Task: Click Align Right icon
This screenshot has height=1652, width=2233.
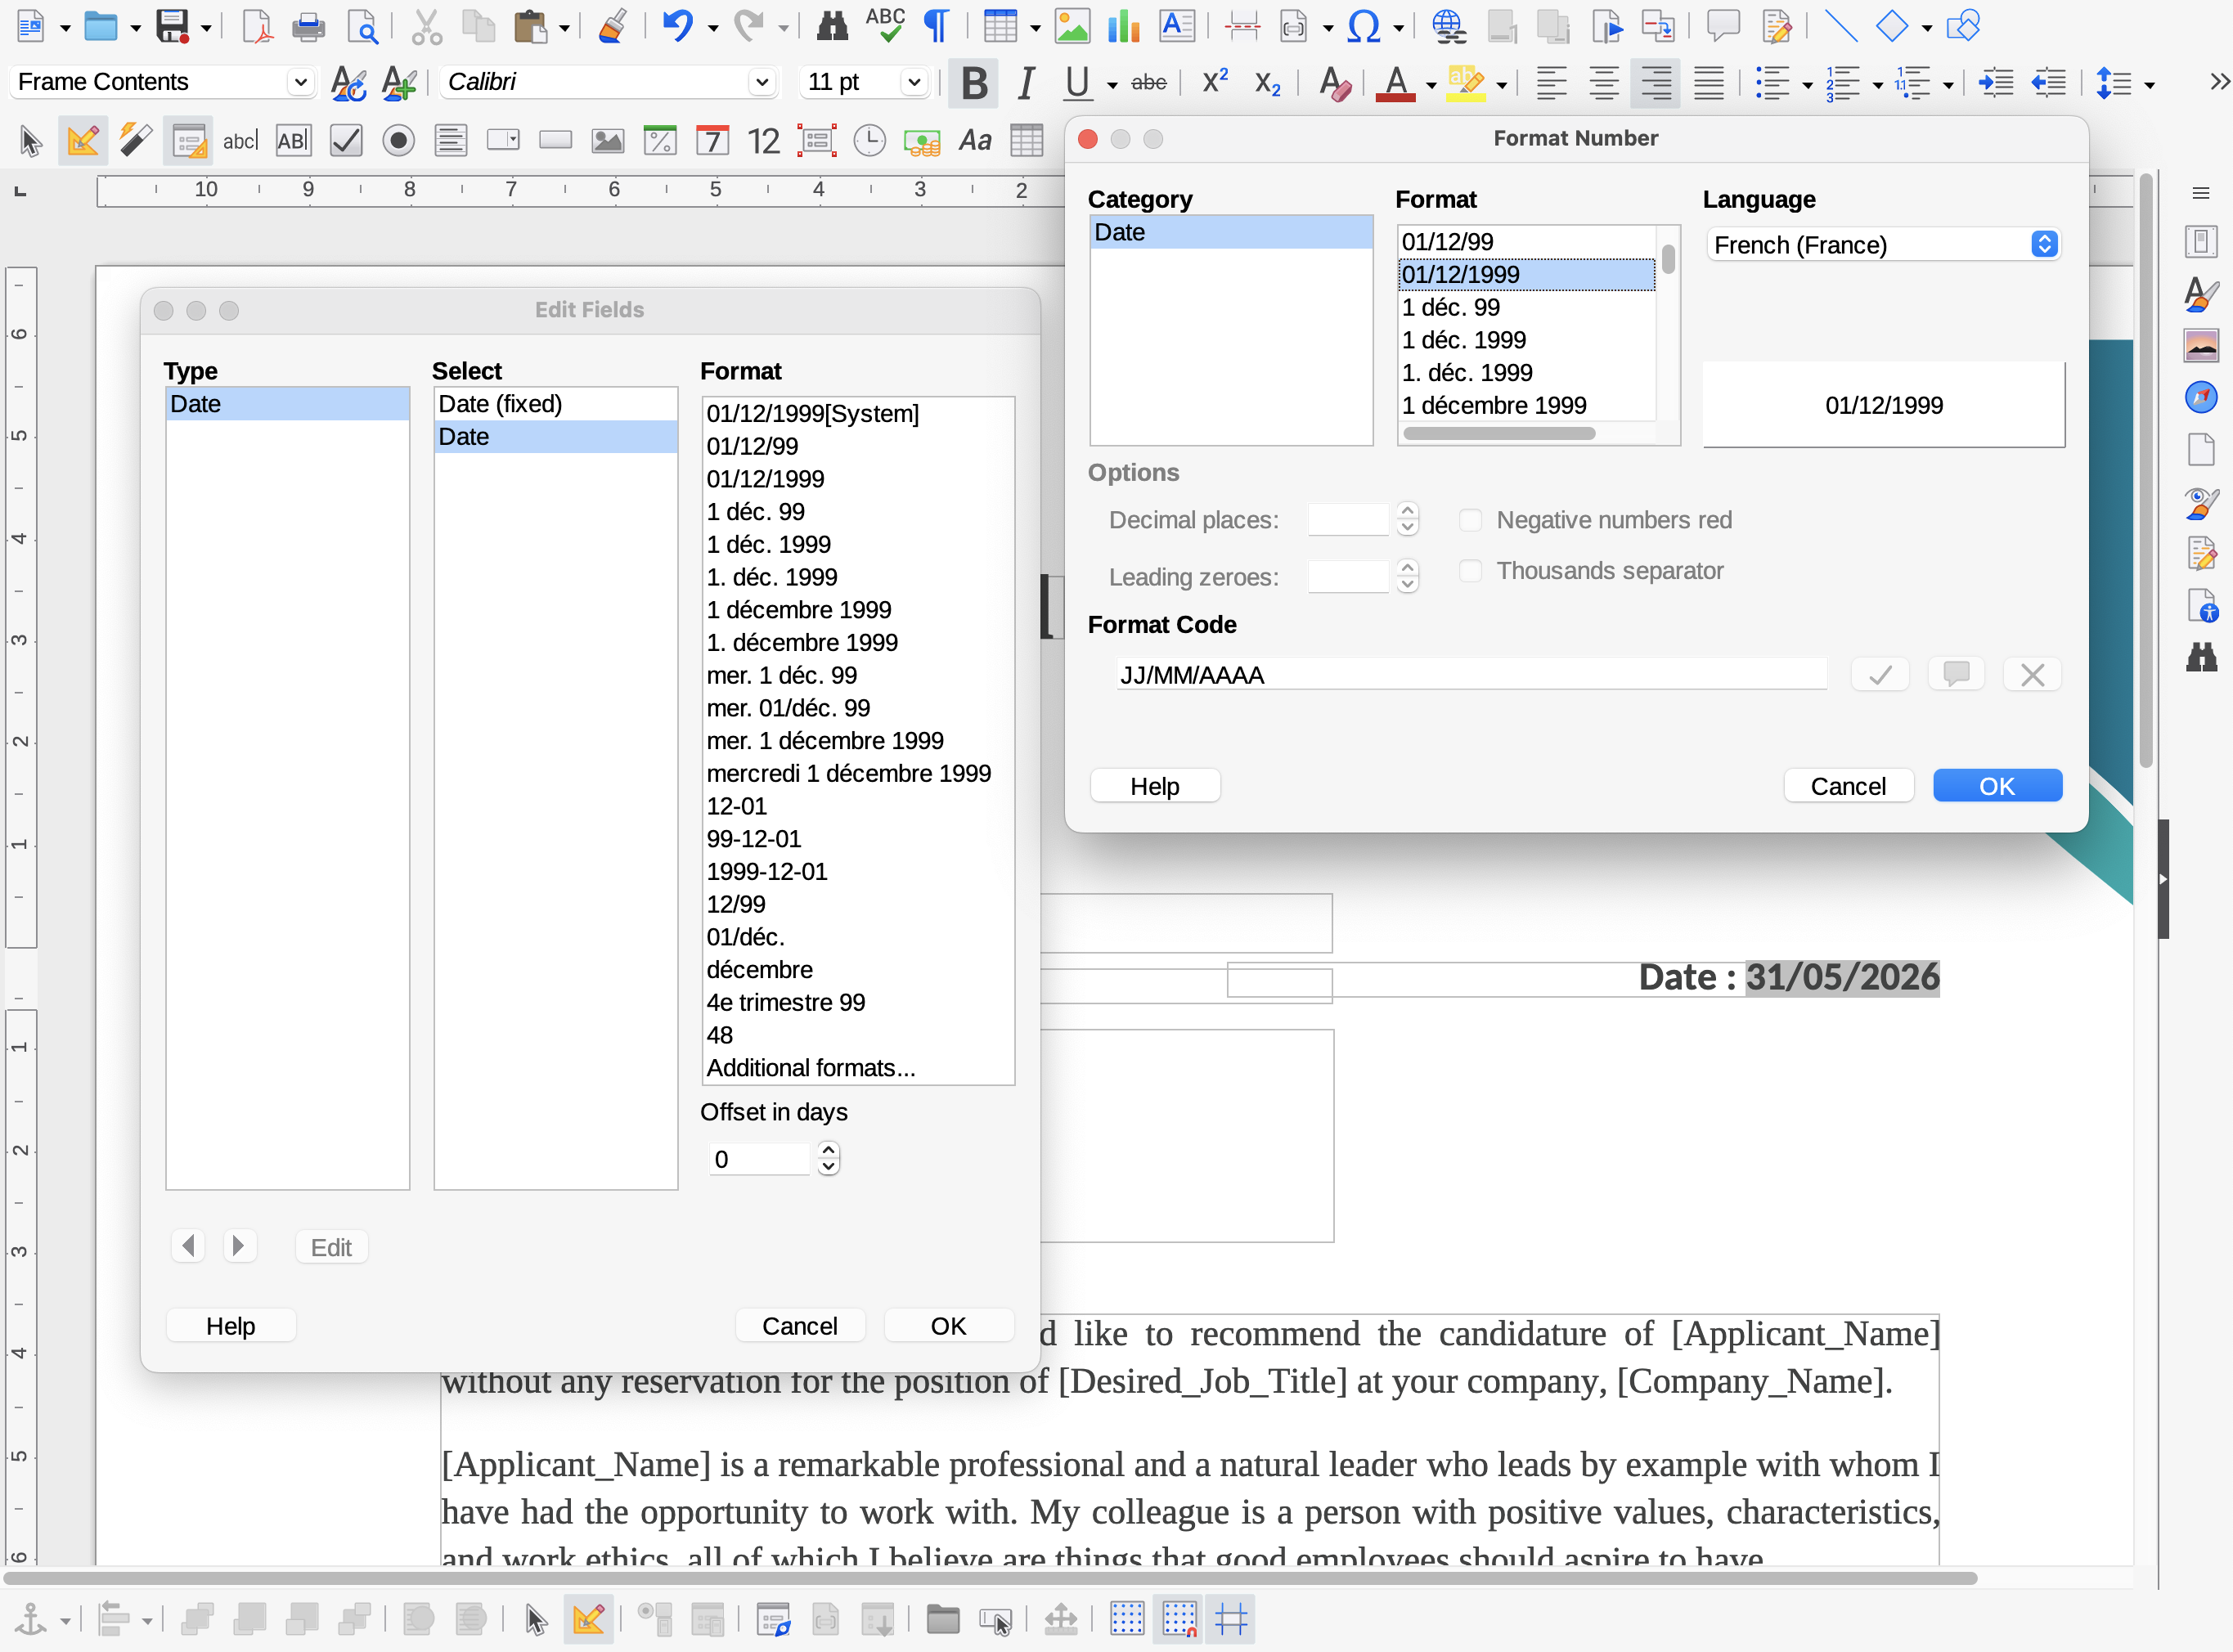Action: 1656,83
